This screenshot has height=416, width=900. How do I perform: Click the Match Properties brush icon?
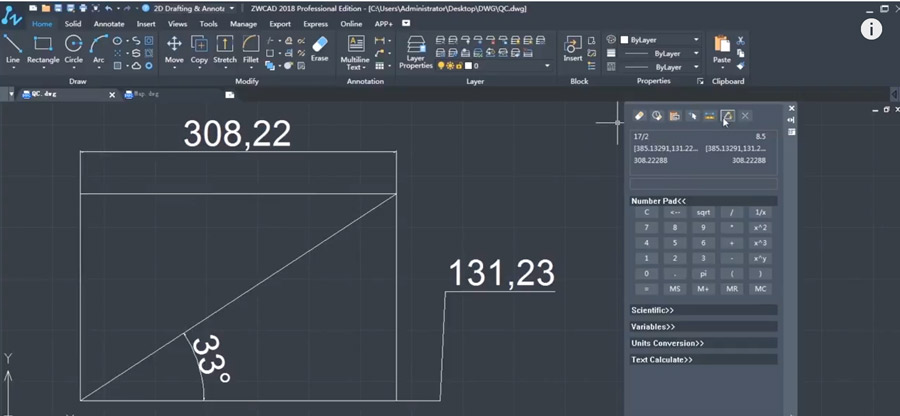740,66
